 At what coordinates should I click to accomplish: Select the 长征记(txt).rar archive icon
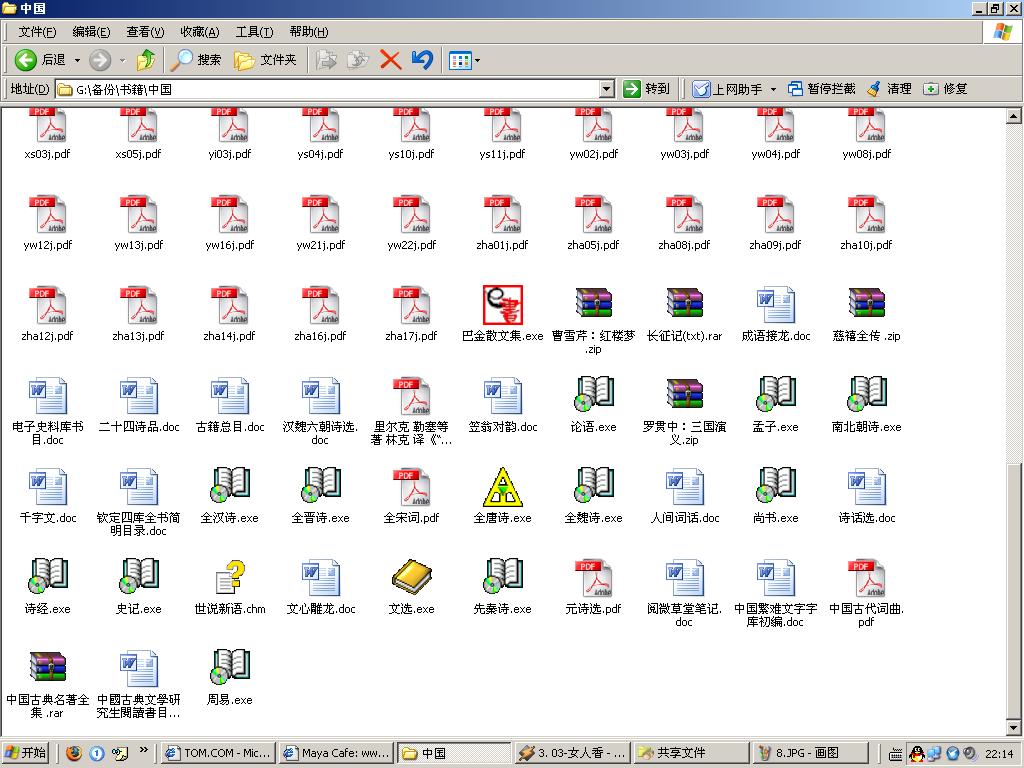coord(684,304)
